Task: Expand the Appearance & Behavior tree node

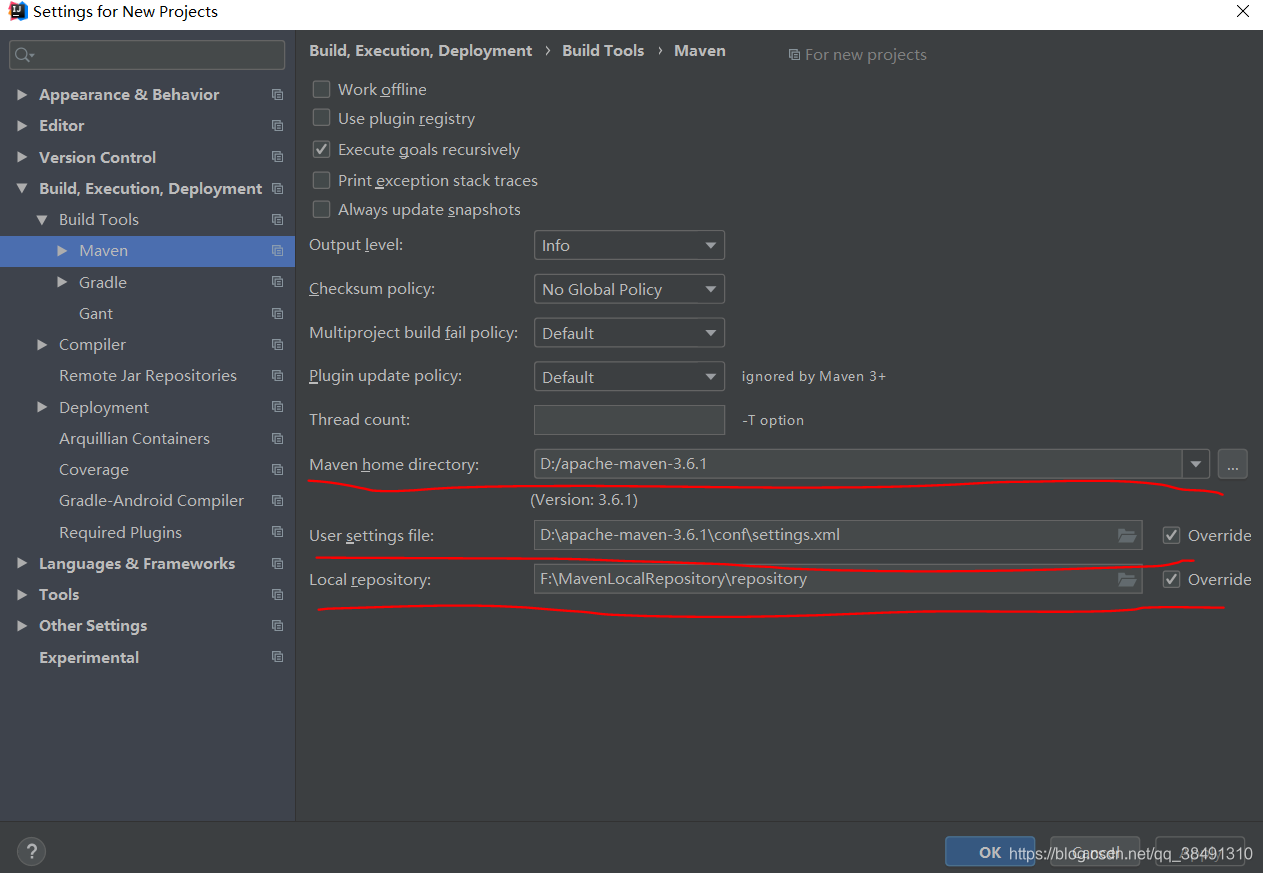Action: (22, 95)
